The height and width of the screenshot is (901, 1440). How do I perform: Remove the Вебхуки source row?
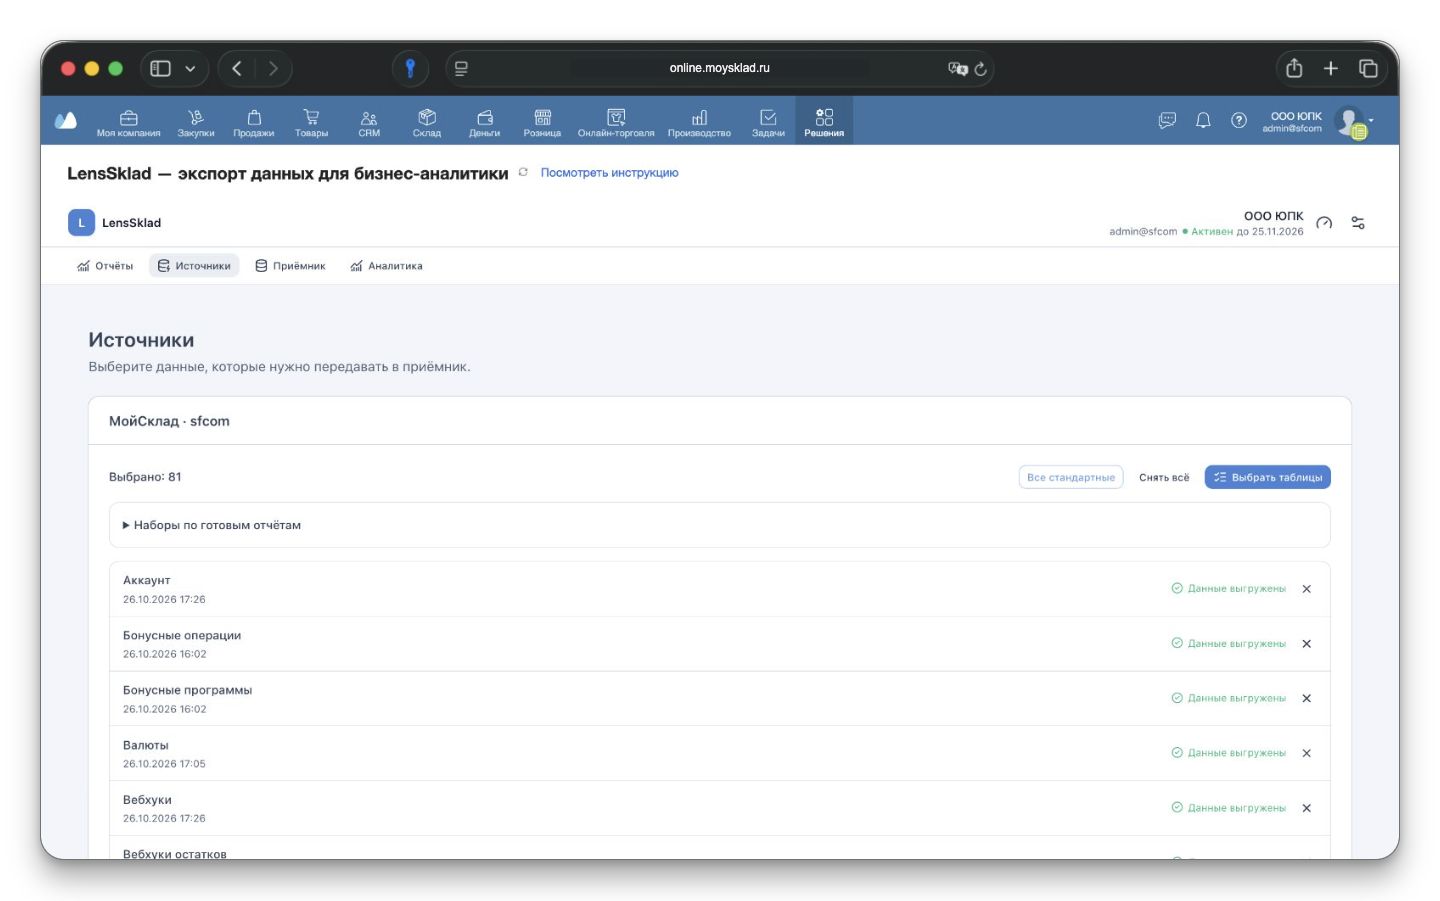point(1306,808)
